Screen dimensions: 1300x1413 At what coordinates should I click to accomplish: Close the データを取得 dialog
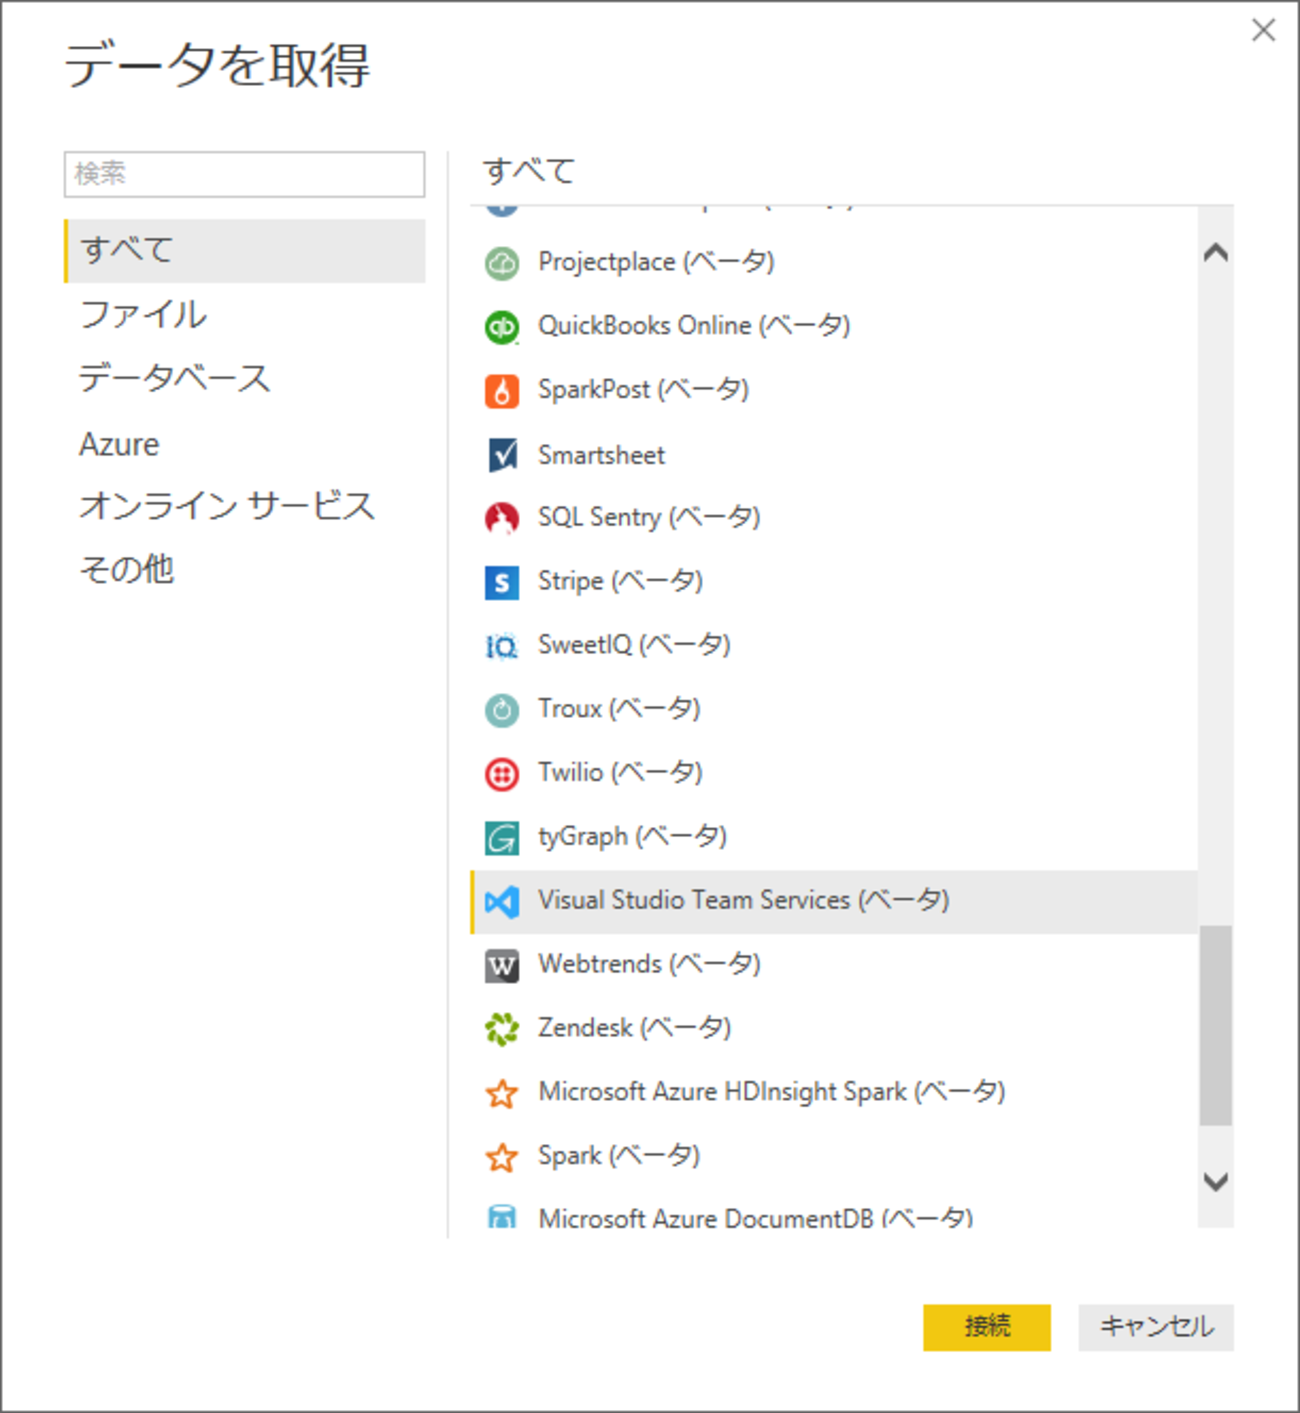pyautogui.click(x=1264, y=30)
